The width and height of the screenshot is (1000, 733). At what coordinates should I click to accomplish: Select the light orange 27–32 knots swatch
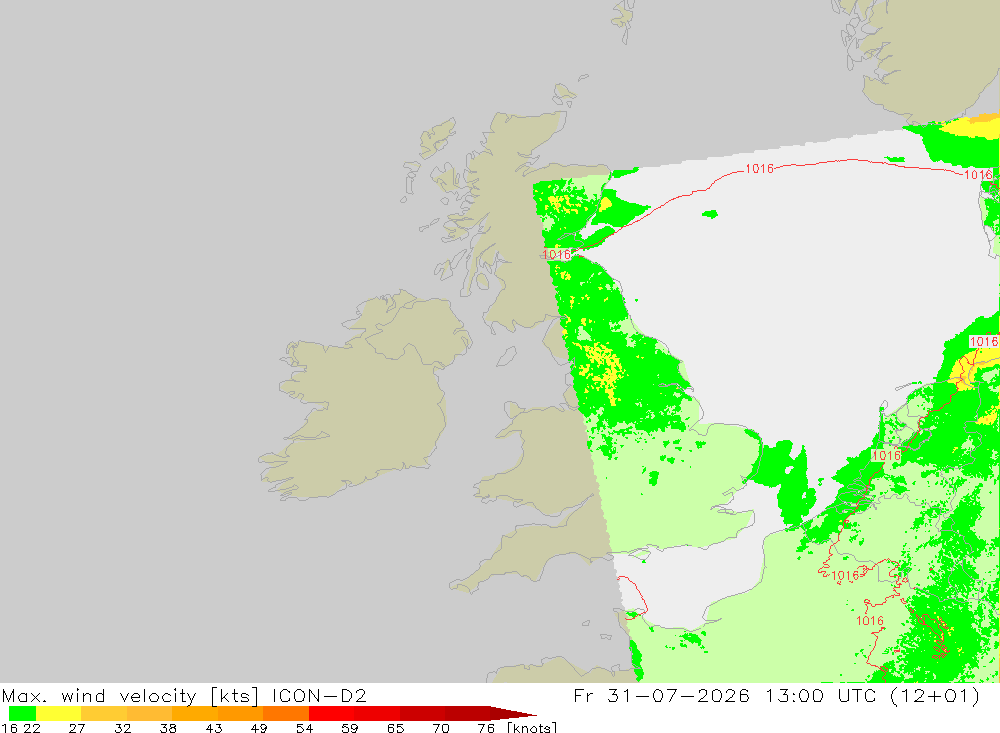(104, 713)
